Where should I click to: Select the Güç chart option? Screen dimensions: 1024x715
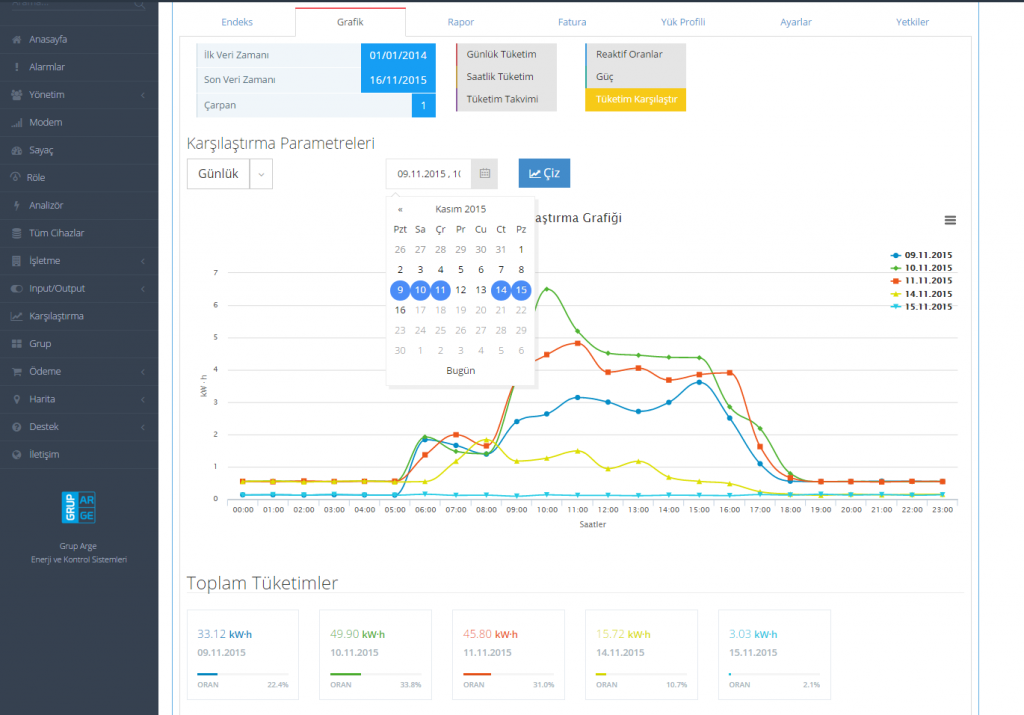click(x=635, y=77)
